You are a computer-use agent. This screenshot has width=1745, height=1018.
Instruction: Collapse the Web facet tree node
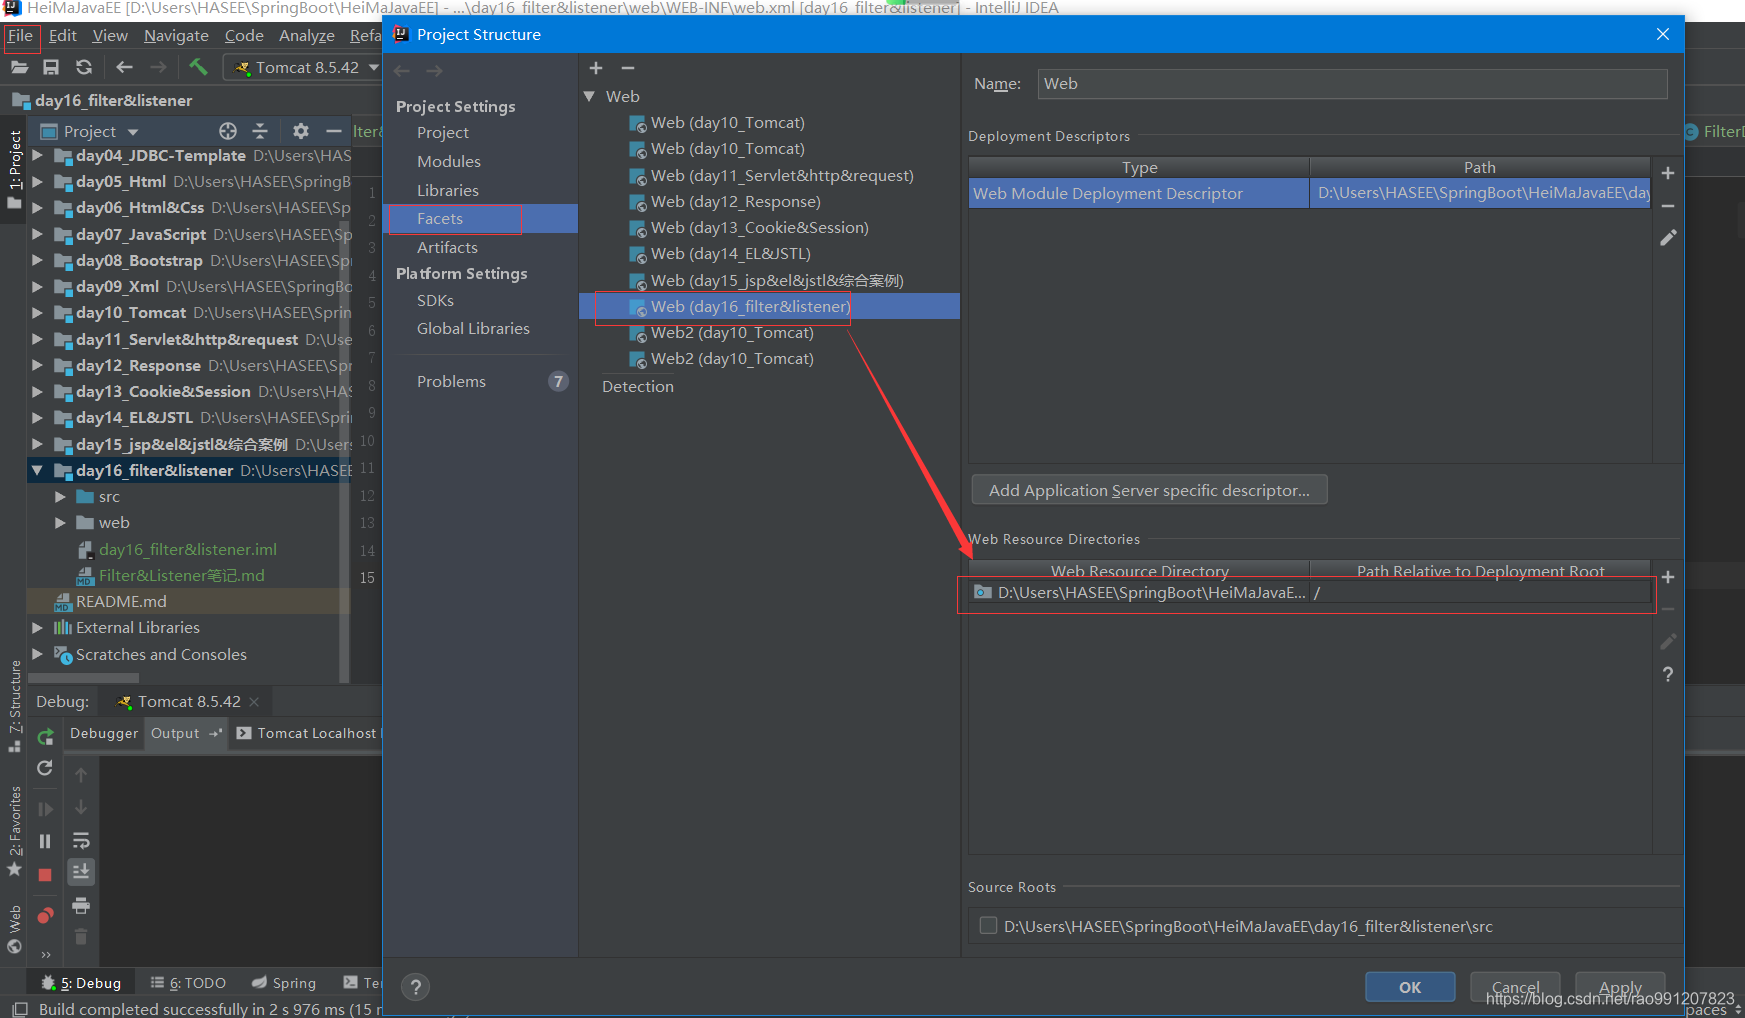pyautogui.click(x=589, y=96)
